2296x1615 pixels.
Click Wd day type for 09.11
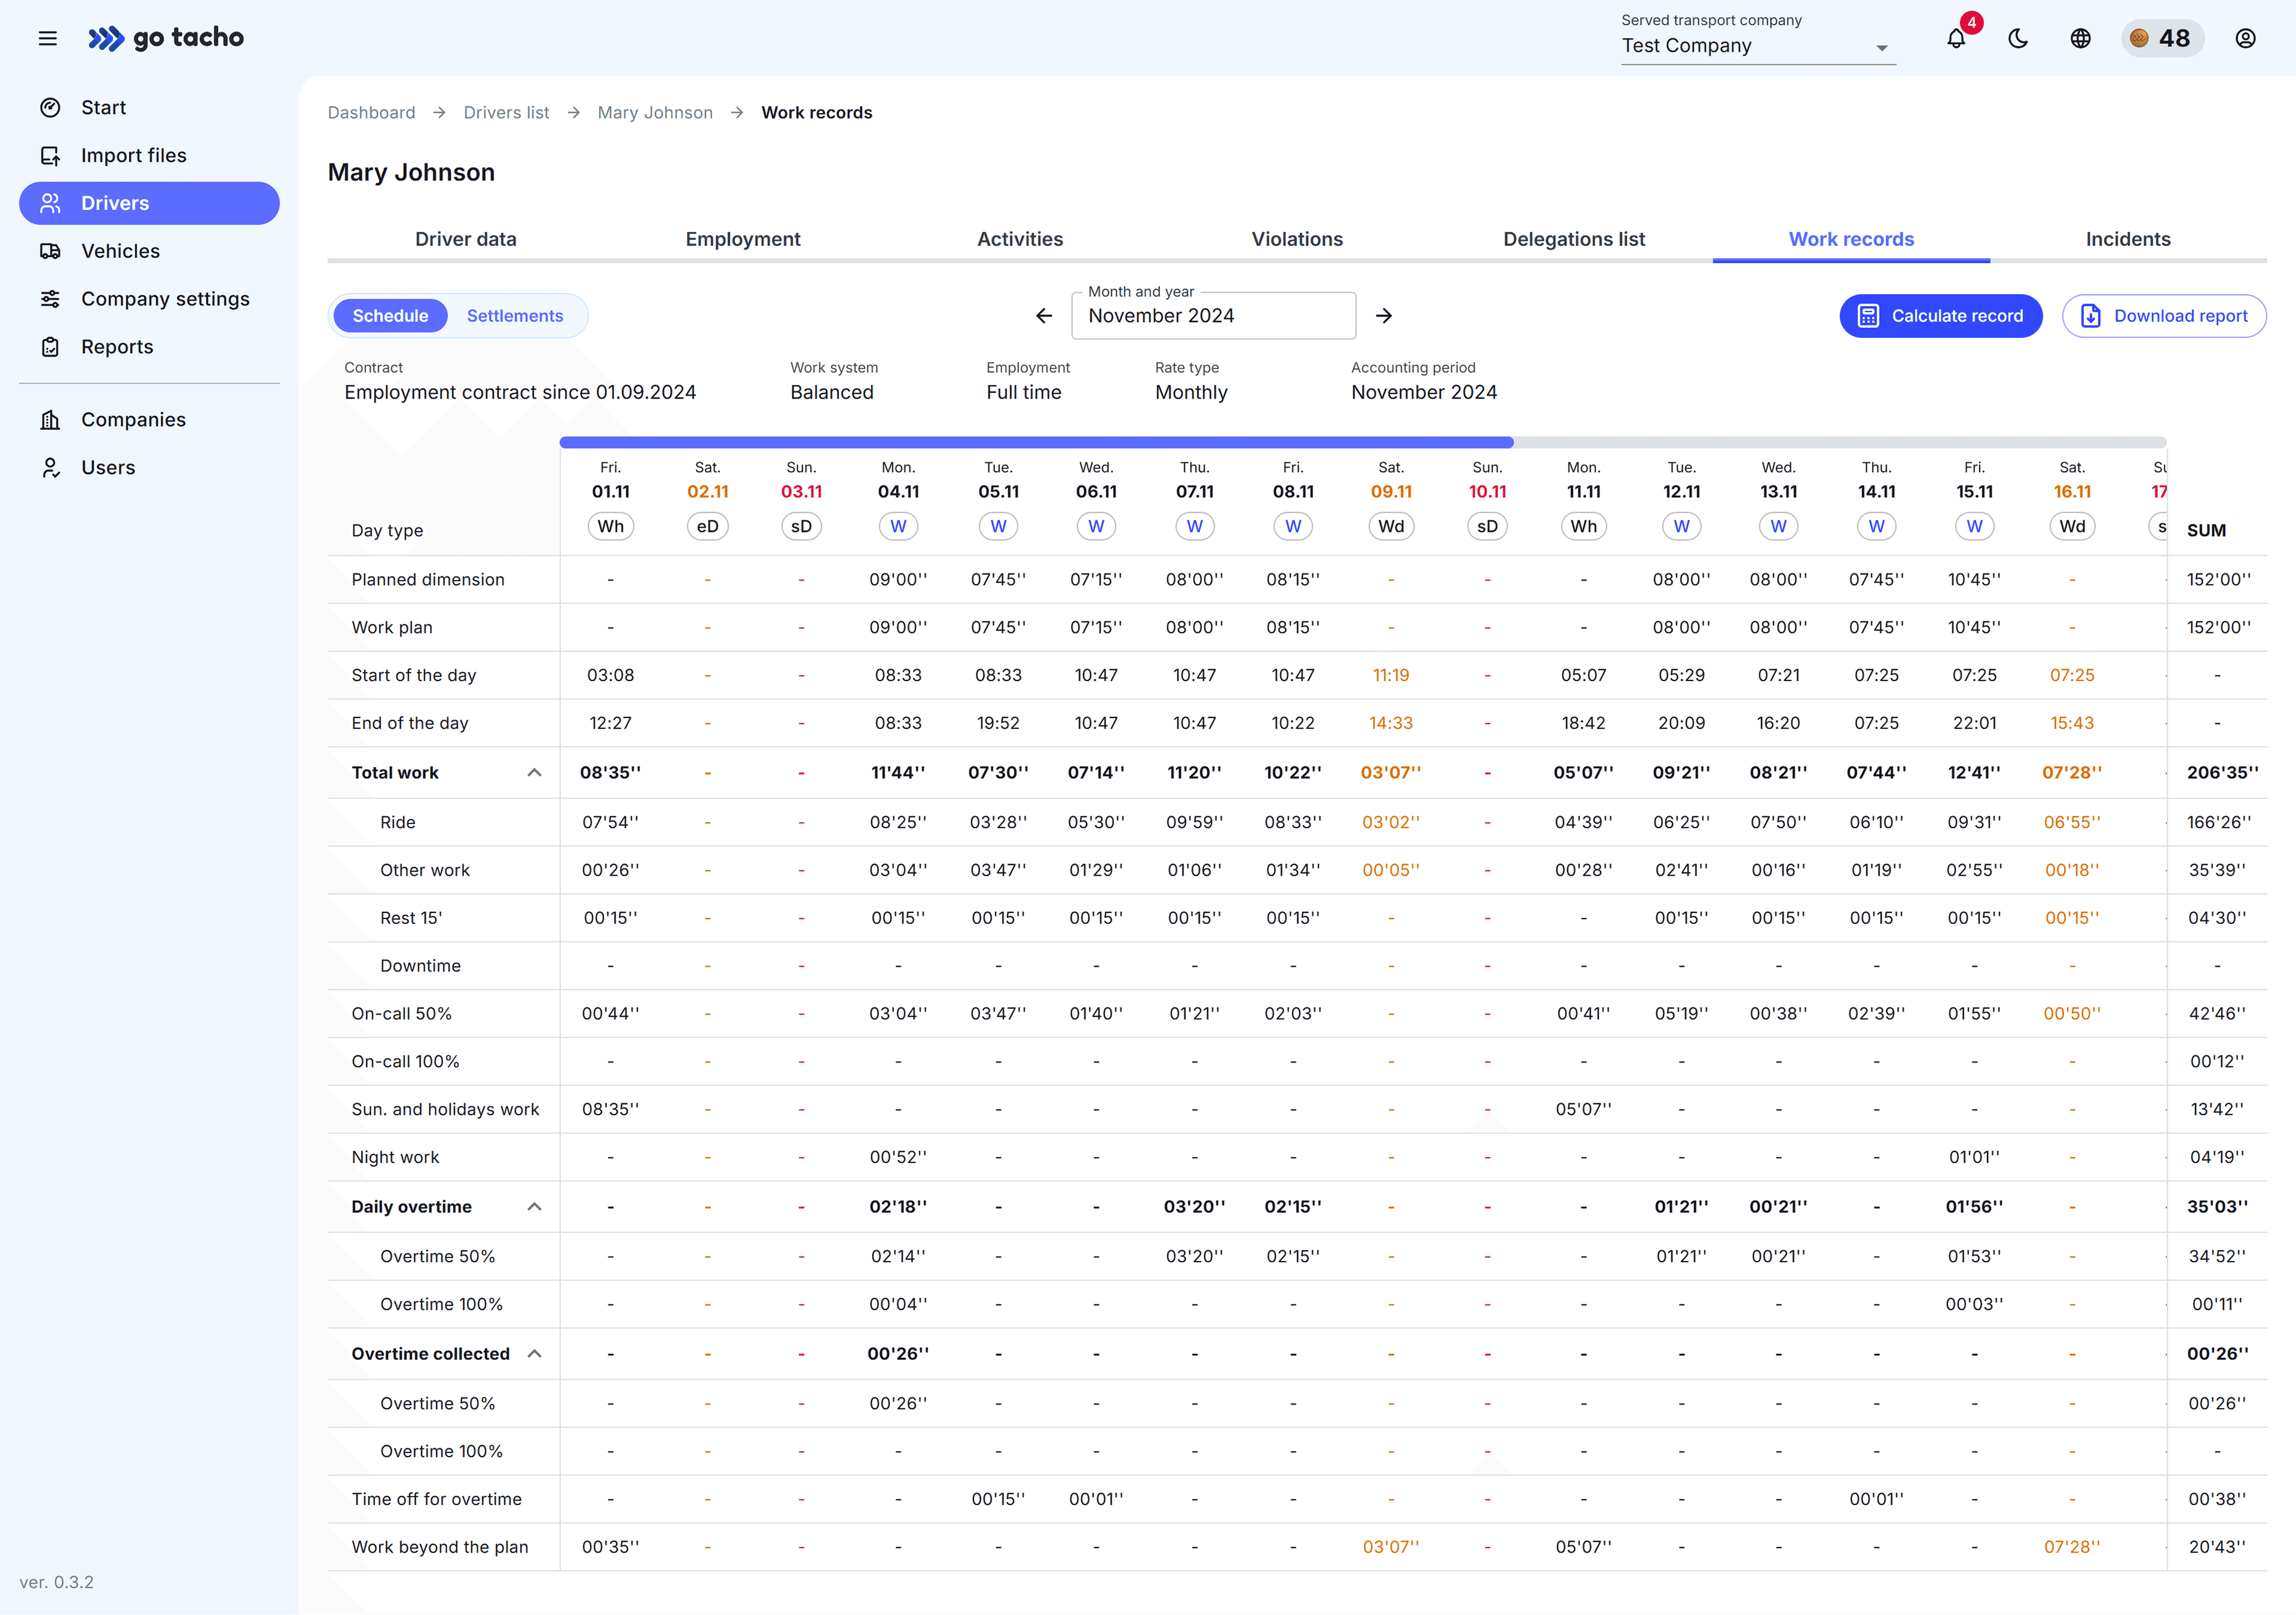pyautogui.click(x=1391, y=527)
